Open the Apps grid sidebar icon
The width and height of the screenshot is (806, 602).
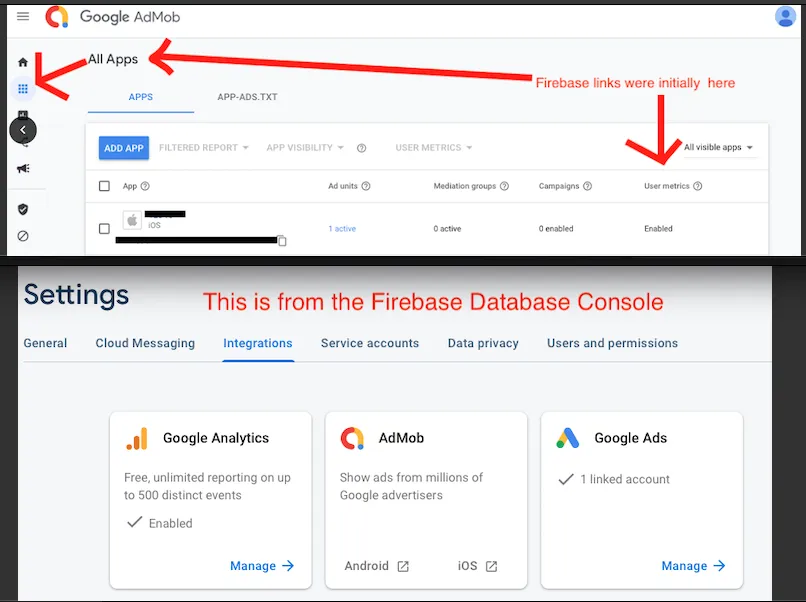pos(23,89)
